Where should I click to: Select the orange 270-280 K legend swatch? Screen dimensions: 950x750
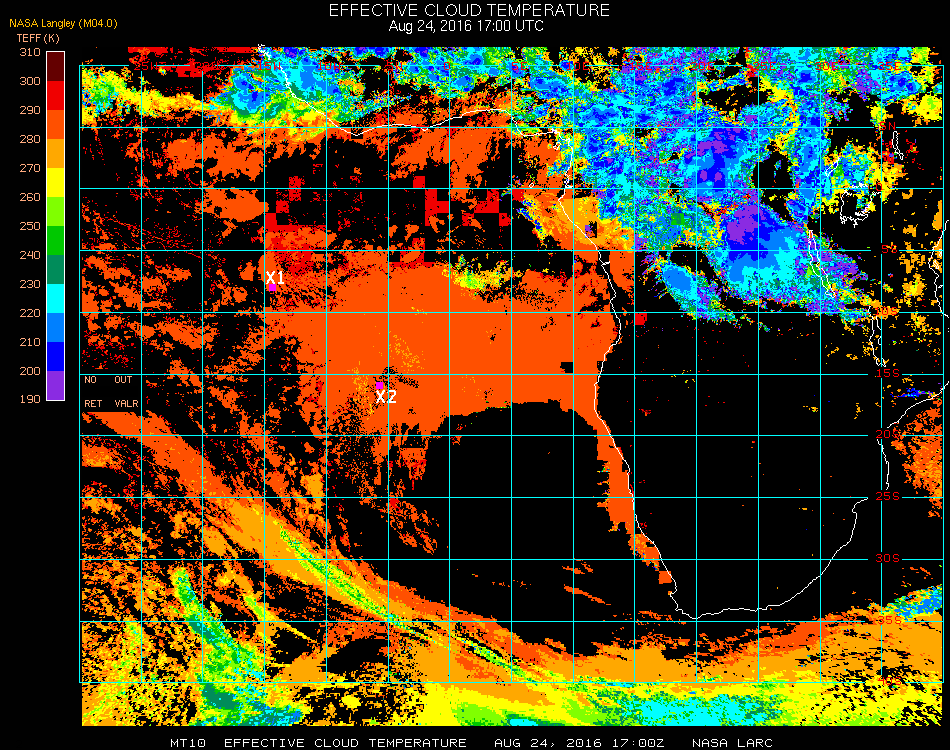[x=55, y=153]
